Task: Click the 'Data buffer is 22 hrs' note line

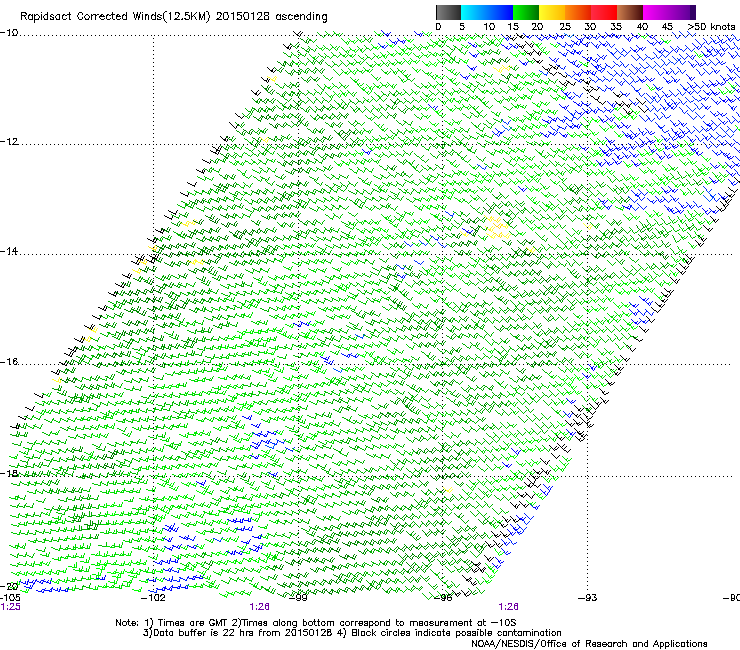Action: (x=352, y=633)
